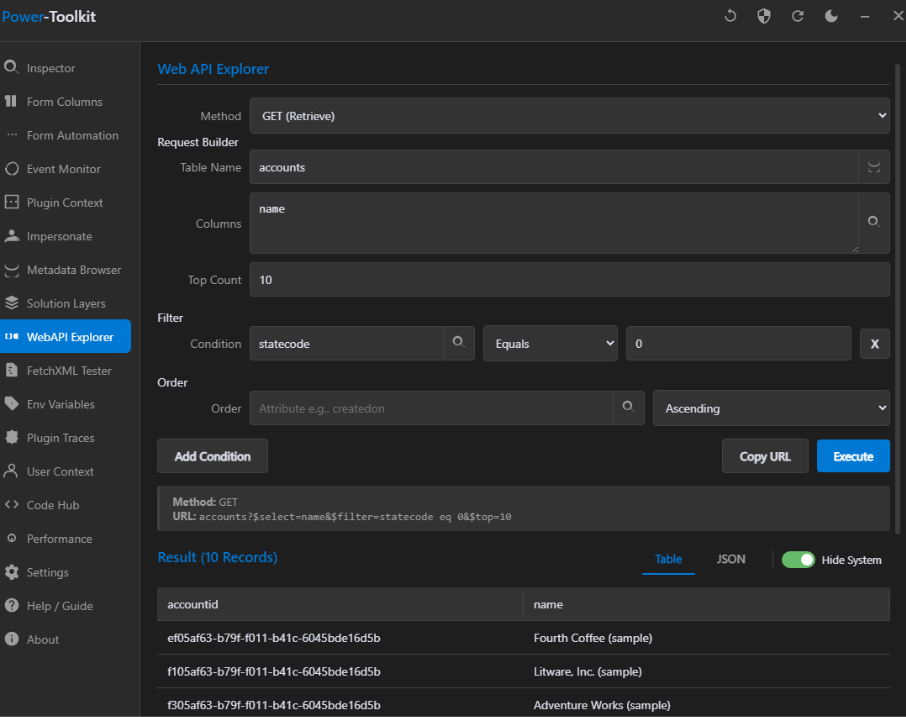This screenshot has width=906, height=717.
Task: Click search icon next to Columns field
Action: click(874, 223)
